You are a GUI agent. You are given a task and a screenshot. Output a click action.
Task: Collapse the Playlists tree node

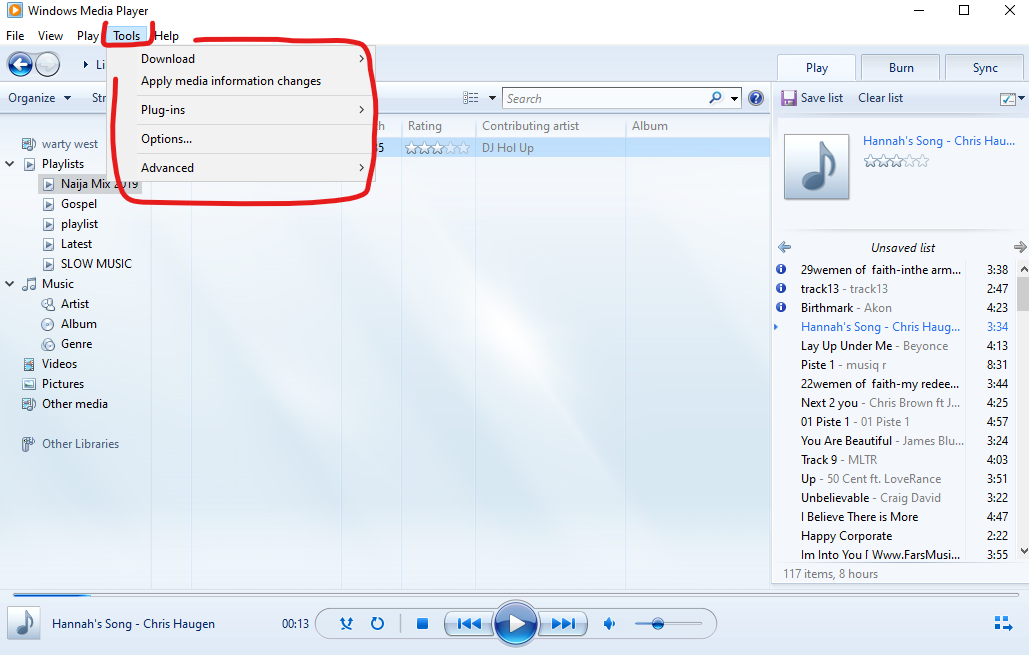(10, 164)
